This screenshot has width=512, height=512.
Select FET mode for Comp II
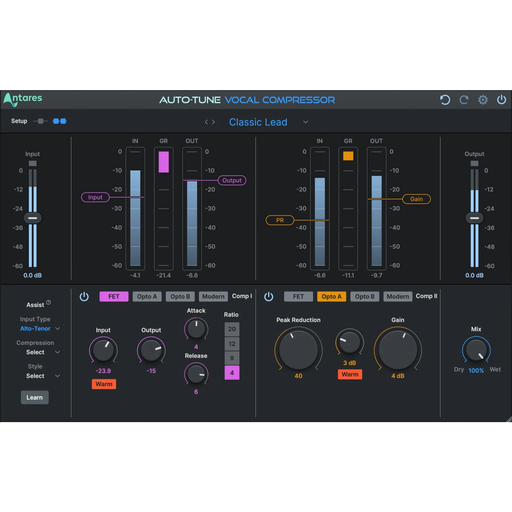pyautogui.click(x=298, y=296)
